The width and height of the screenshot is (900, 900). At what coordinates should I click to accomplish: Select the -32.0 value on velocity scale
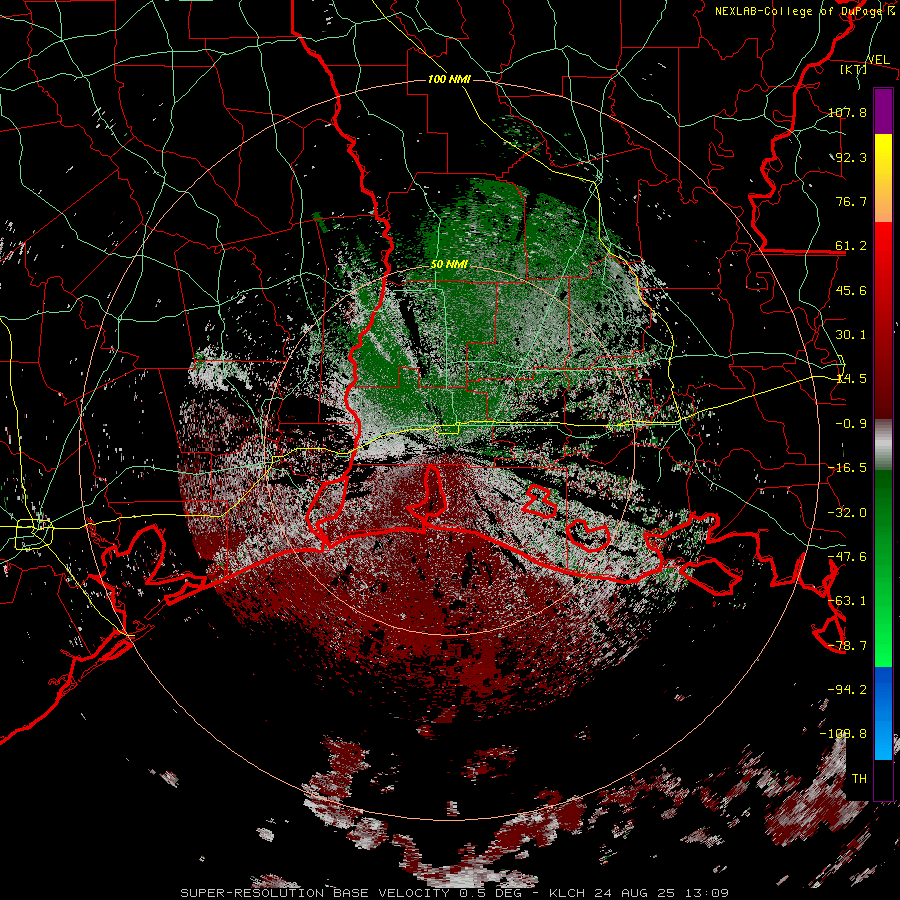point(847,513)
